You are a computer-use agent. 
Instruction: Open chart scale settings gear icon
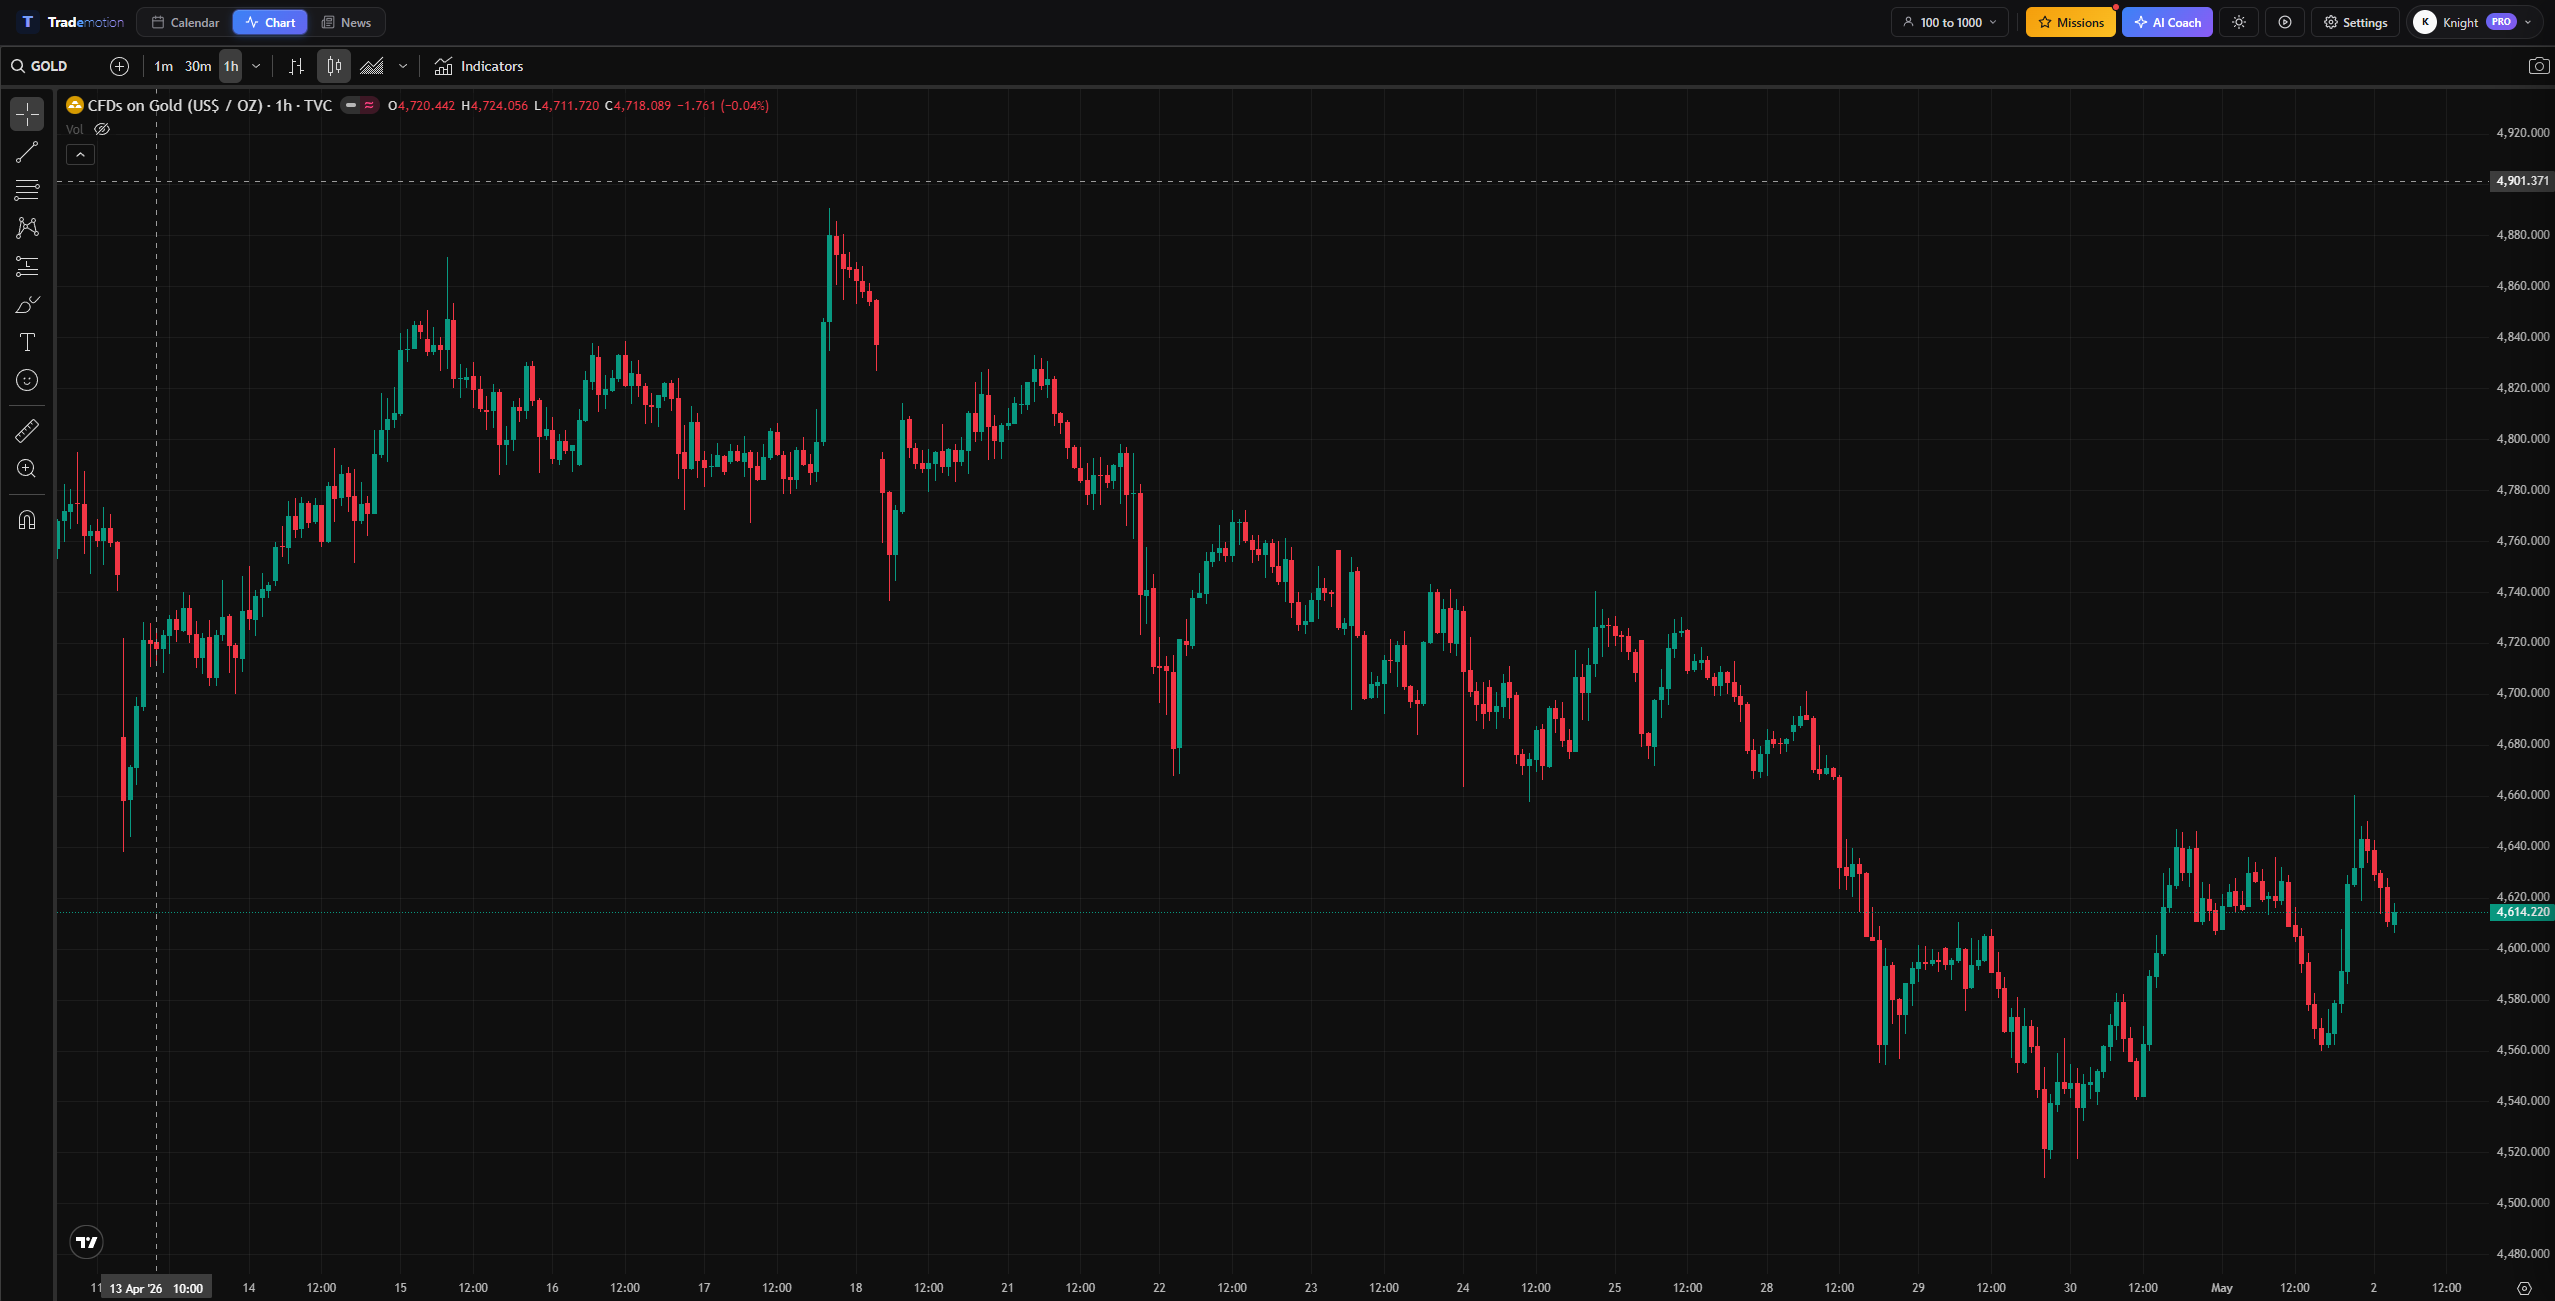(2524, 1288)
